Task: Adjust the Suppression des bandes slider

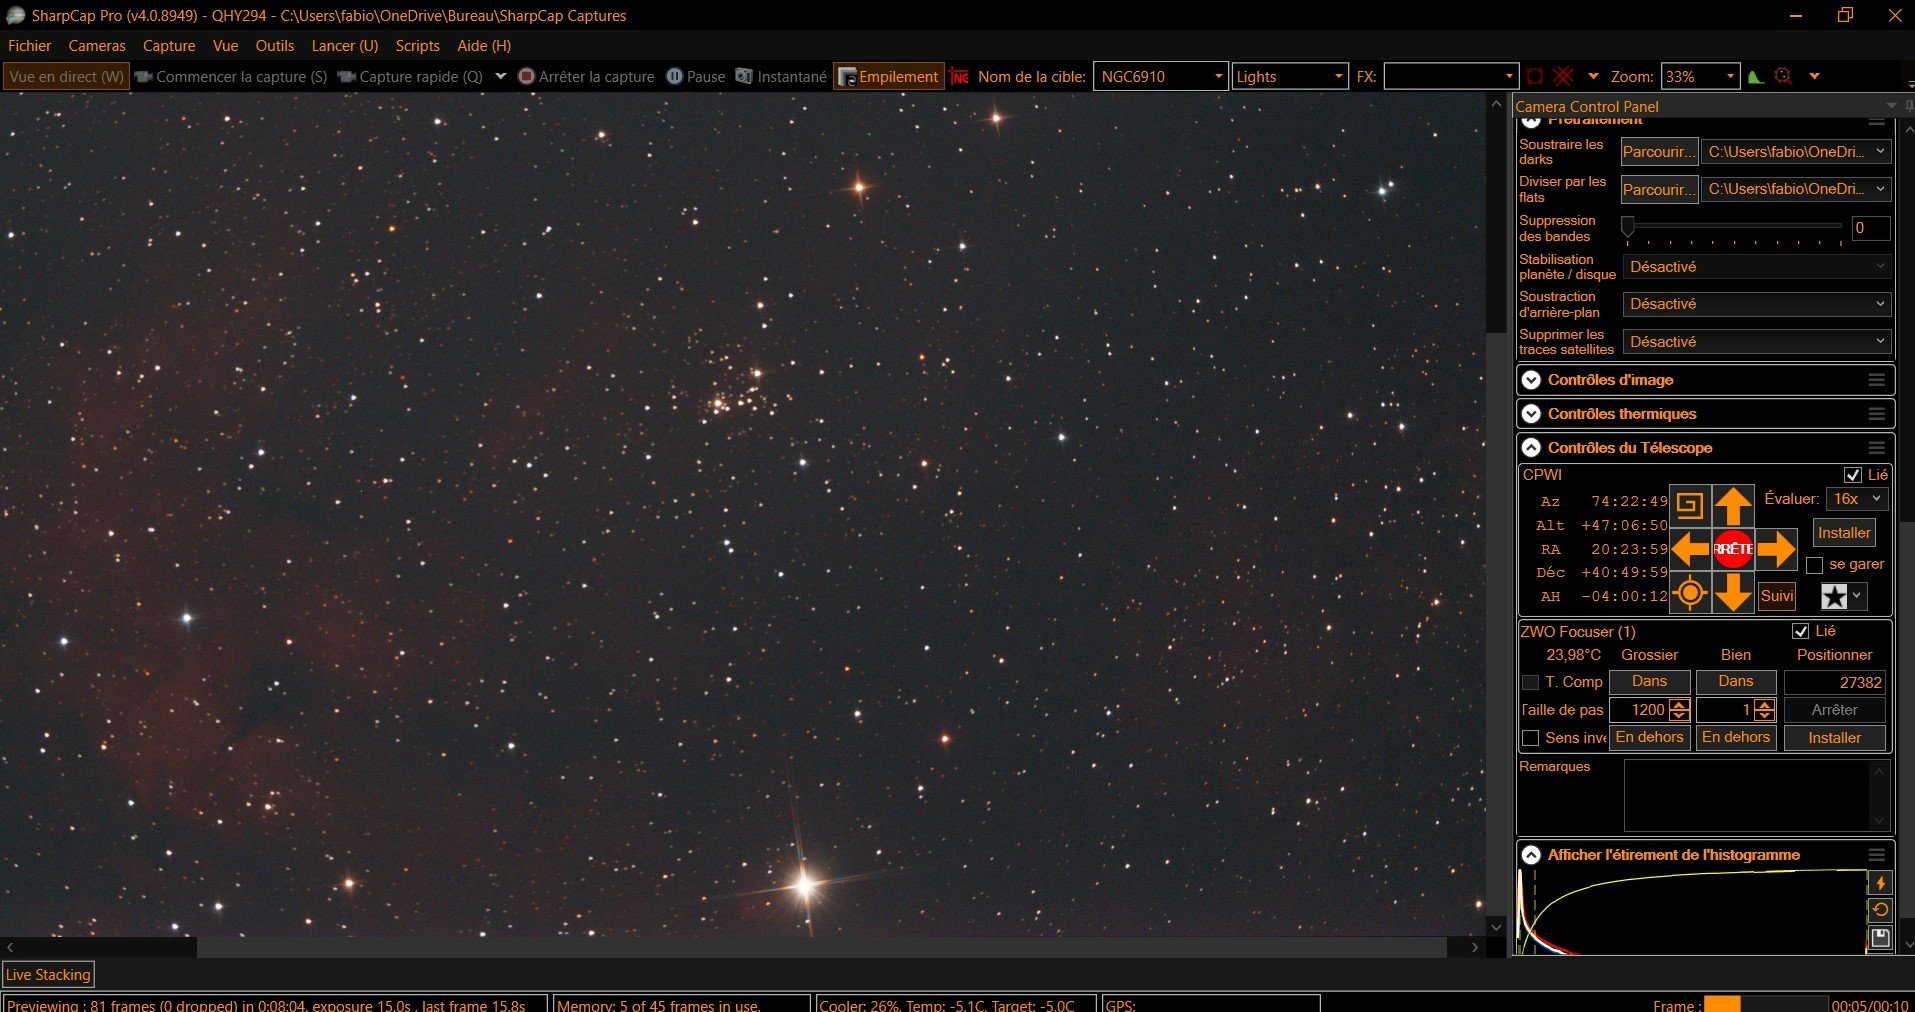Action: point(1734,228)
